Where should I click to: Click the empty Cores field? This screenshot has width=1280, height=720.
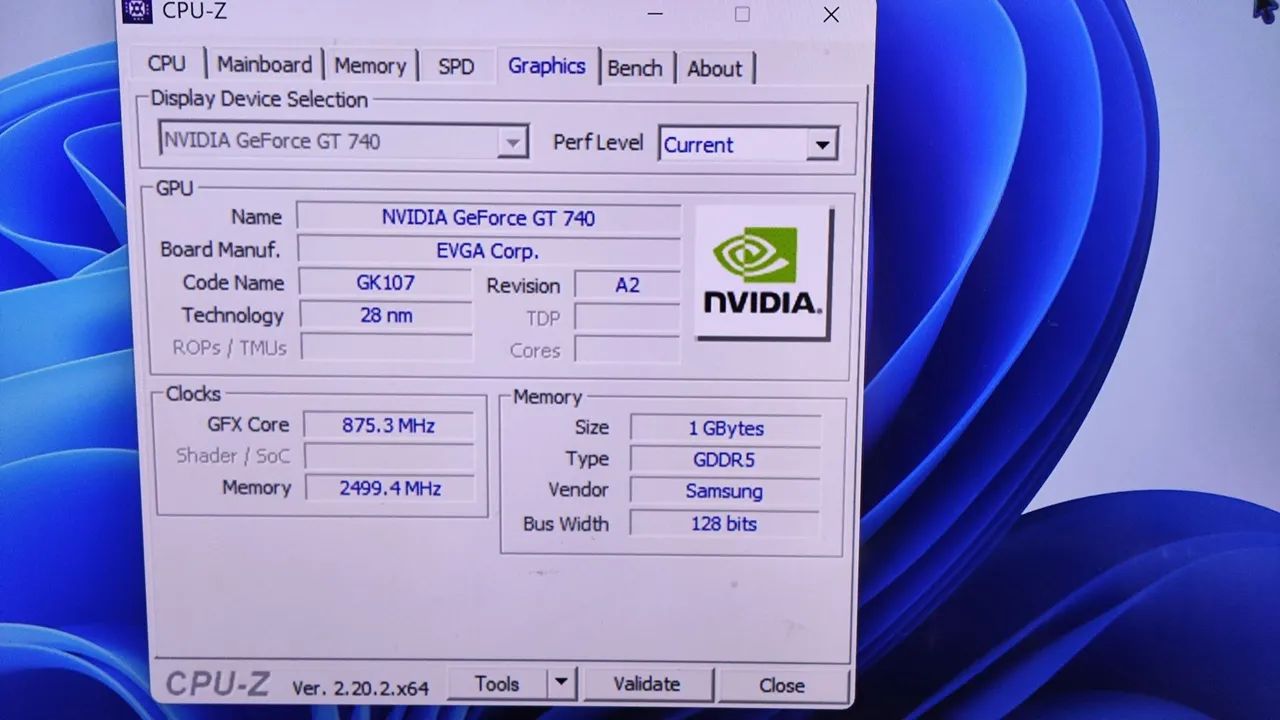[x=627, y=350]
